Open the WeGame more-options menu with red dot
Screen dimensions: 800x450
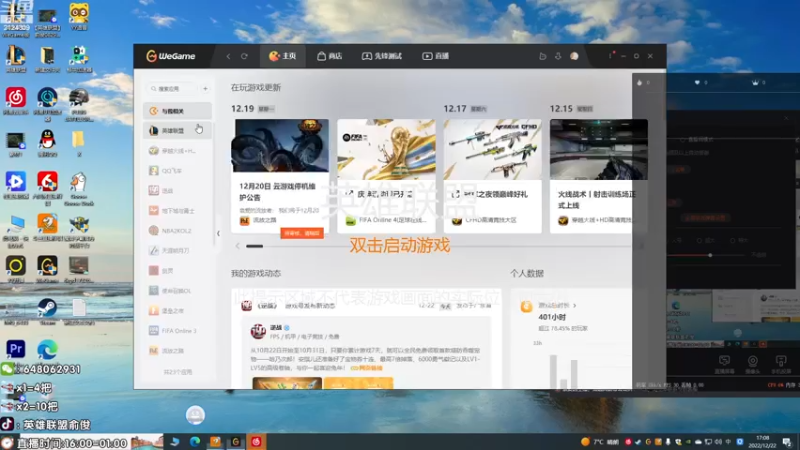[611, 55]
